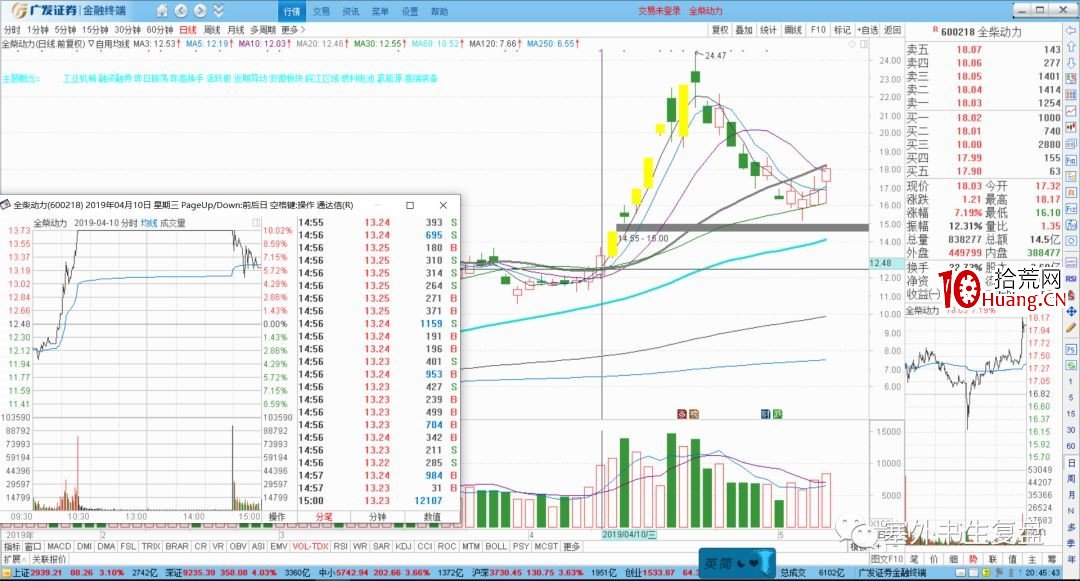Expand 更多 period options
The width and height of the screenshot is (1080, 581).
[293, 30]
